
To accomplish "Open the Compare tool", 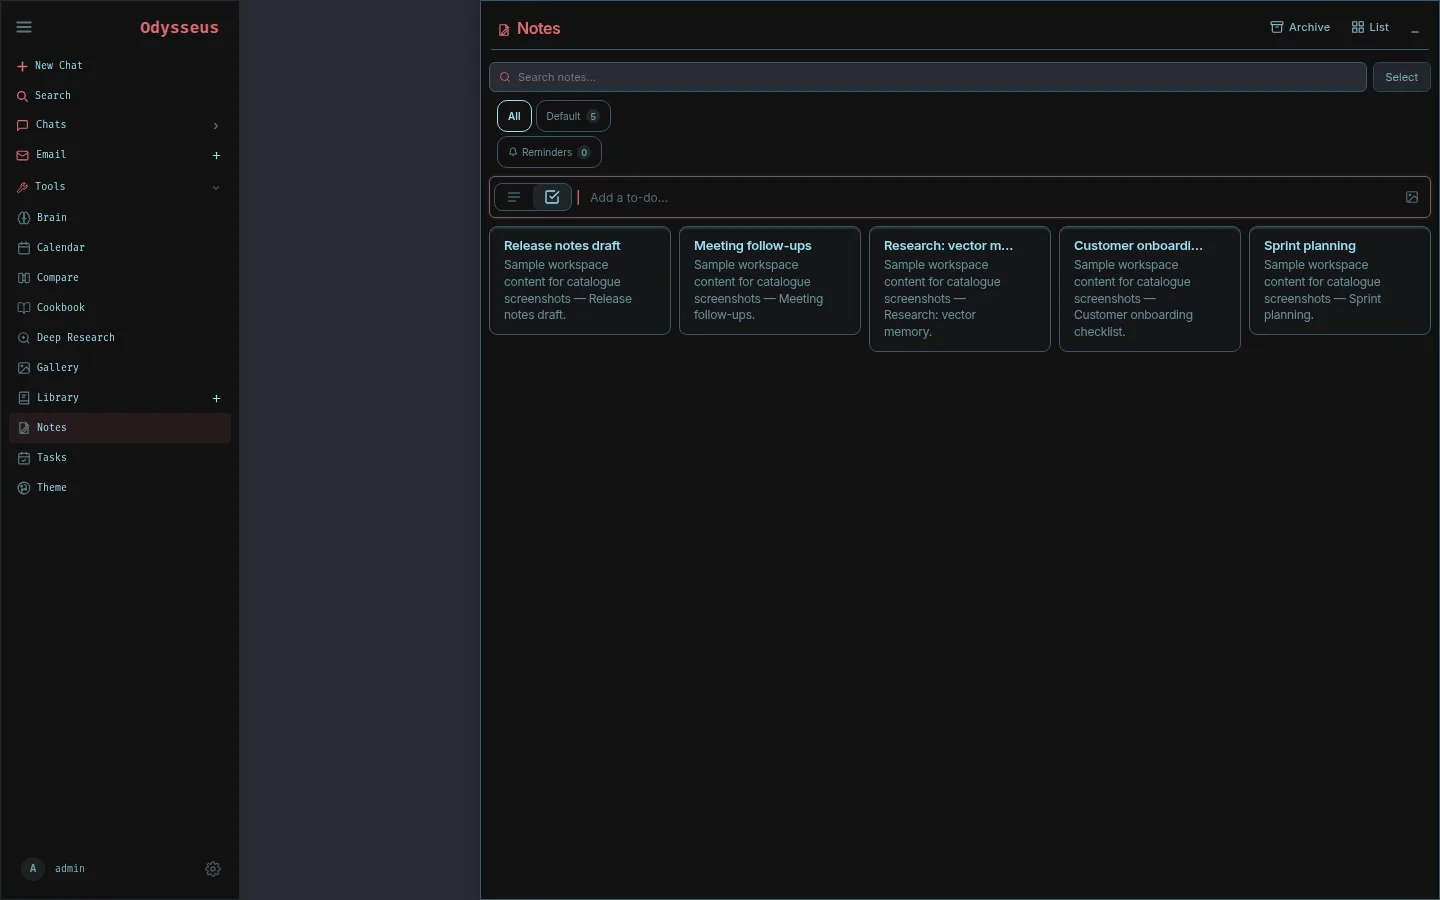I will pyautogui.click(x=120, y=277).
